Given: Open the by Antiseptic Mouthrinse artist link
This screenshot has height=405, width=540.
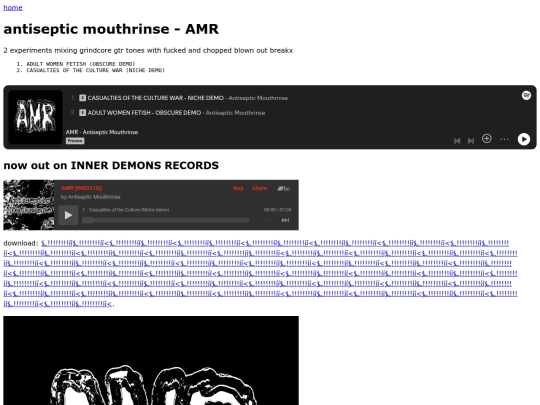Looking at the screenshot, I should pyautogui.click(x=91, y=197).
